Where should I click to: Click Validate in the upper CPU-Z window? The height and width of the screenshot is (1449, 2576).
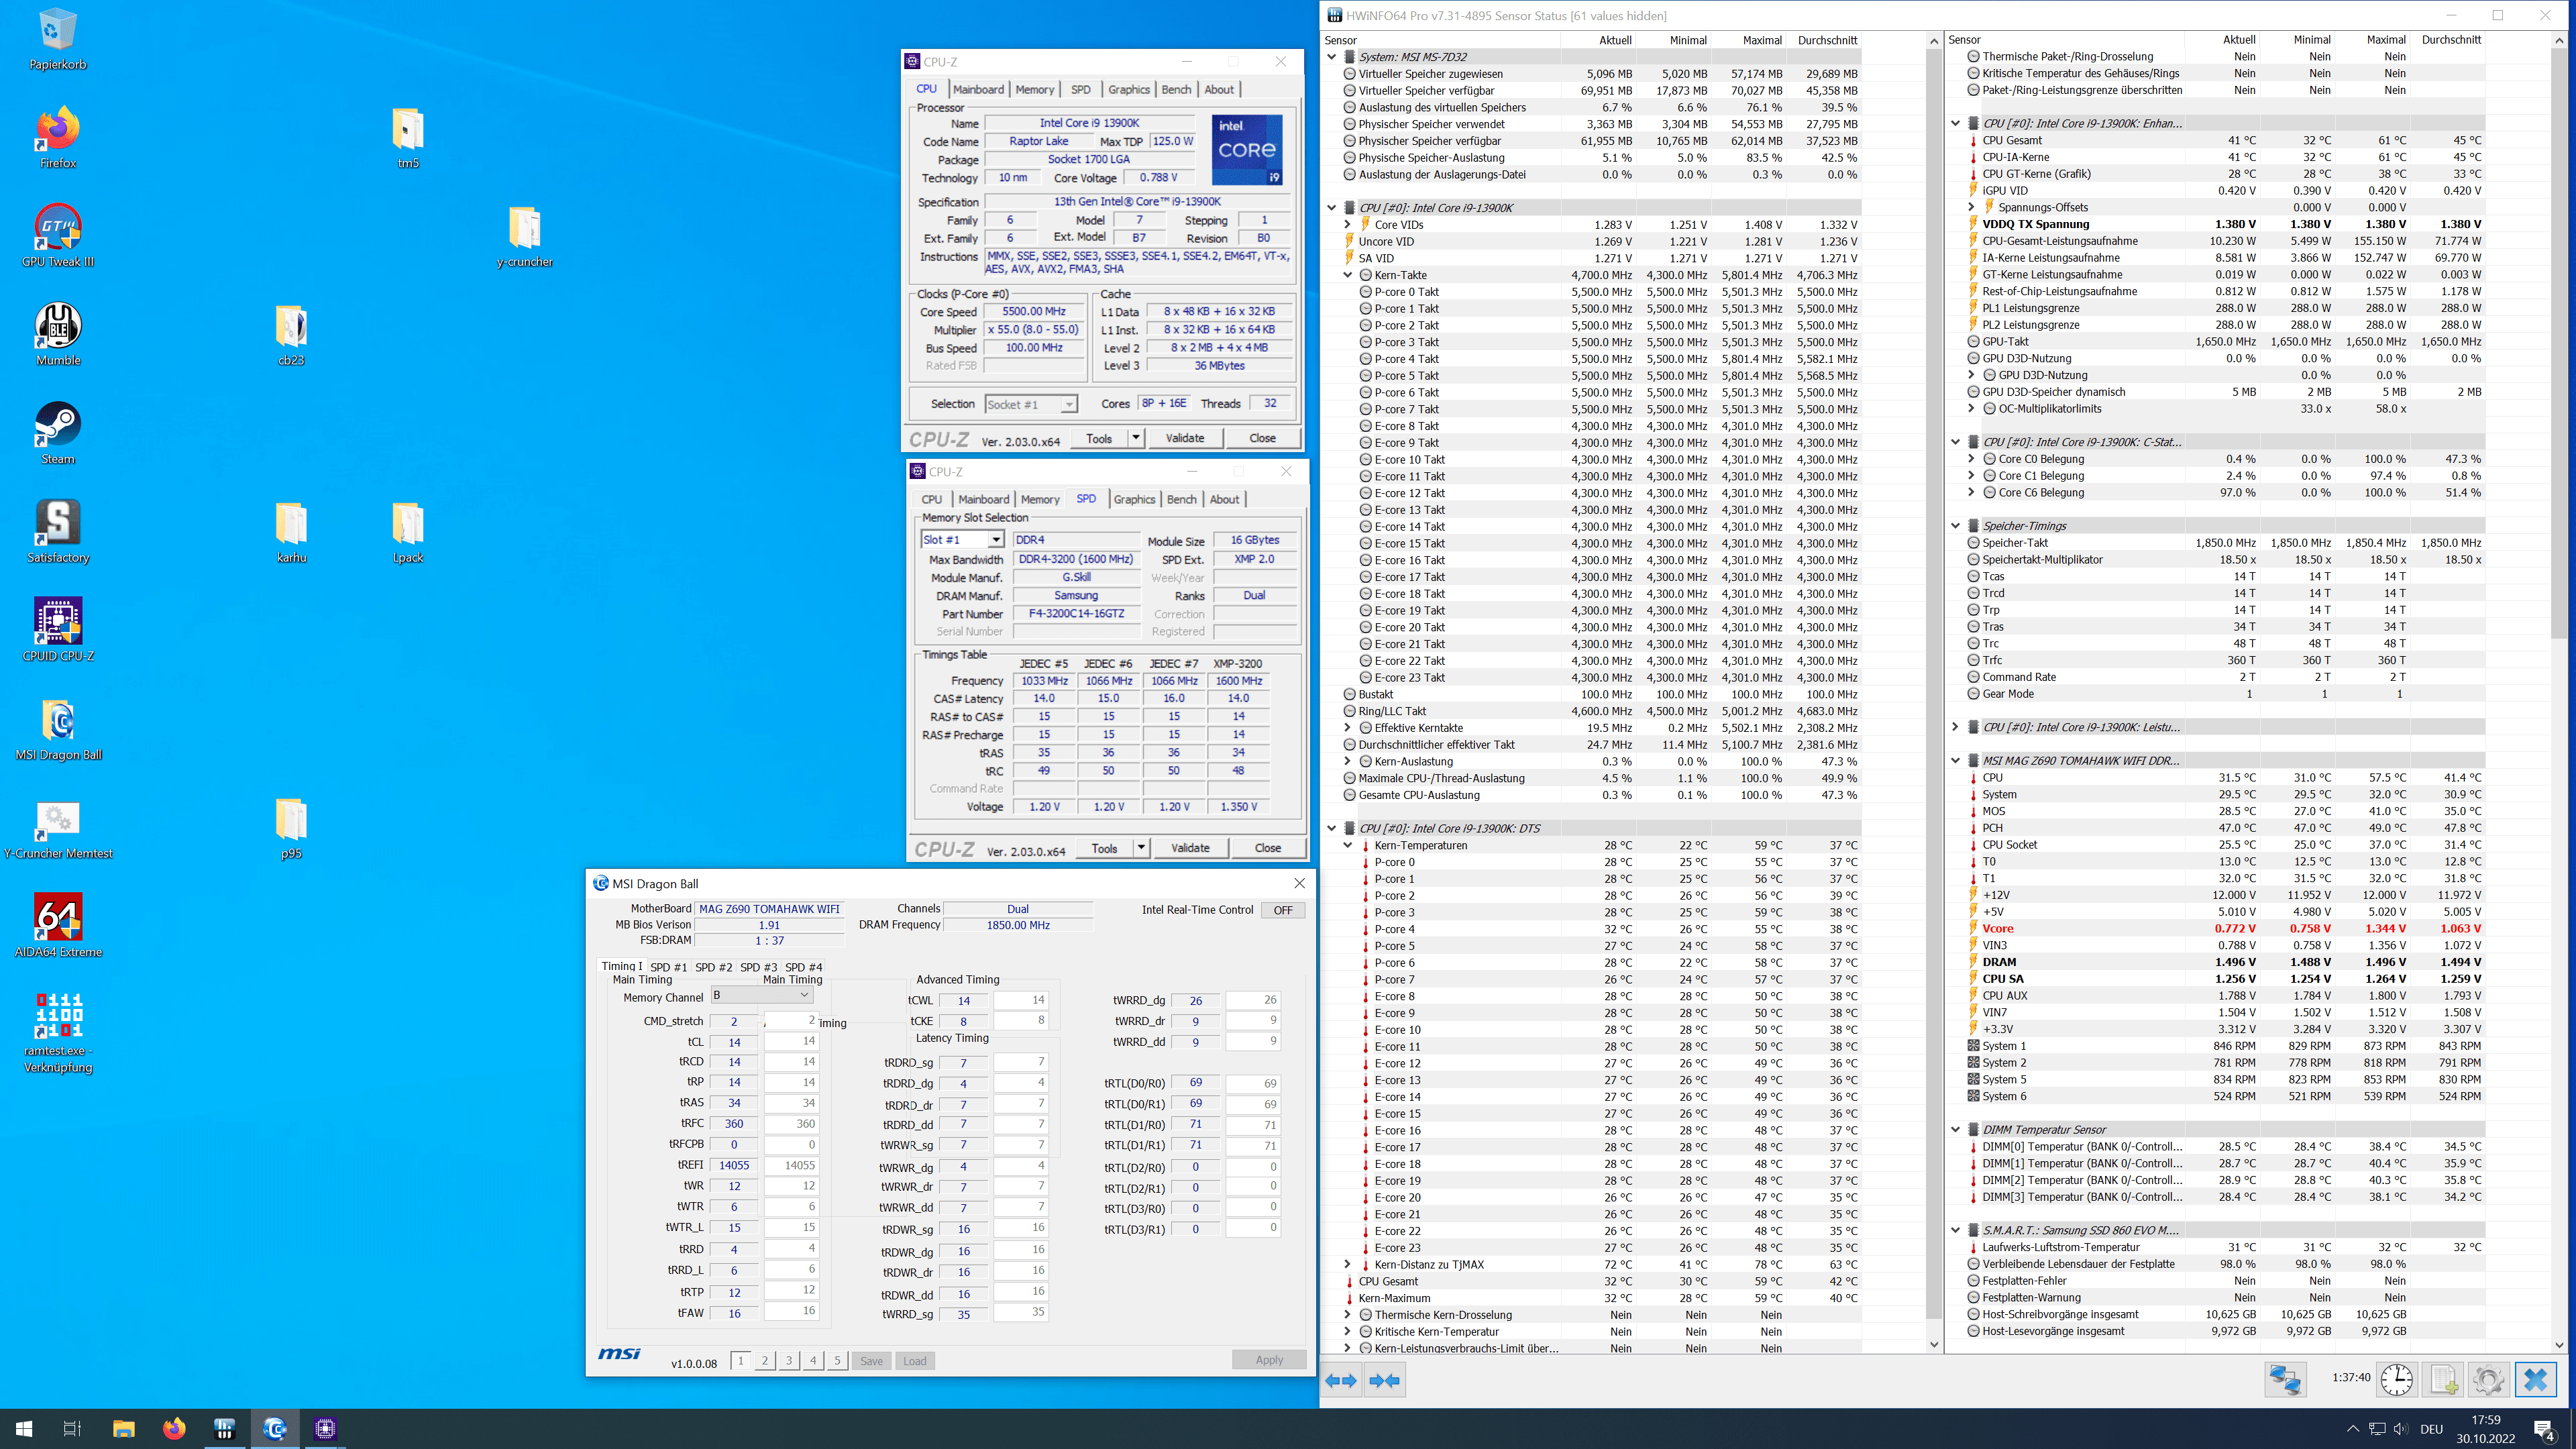1185,438
